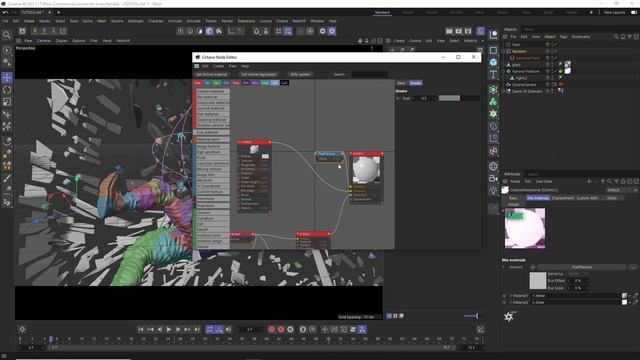
Task: Add a Null object from right palette
Action: (493, 36)
